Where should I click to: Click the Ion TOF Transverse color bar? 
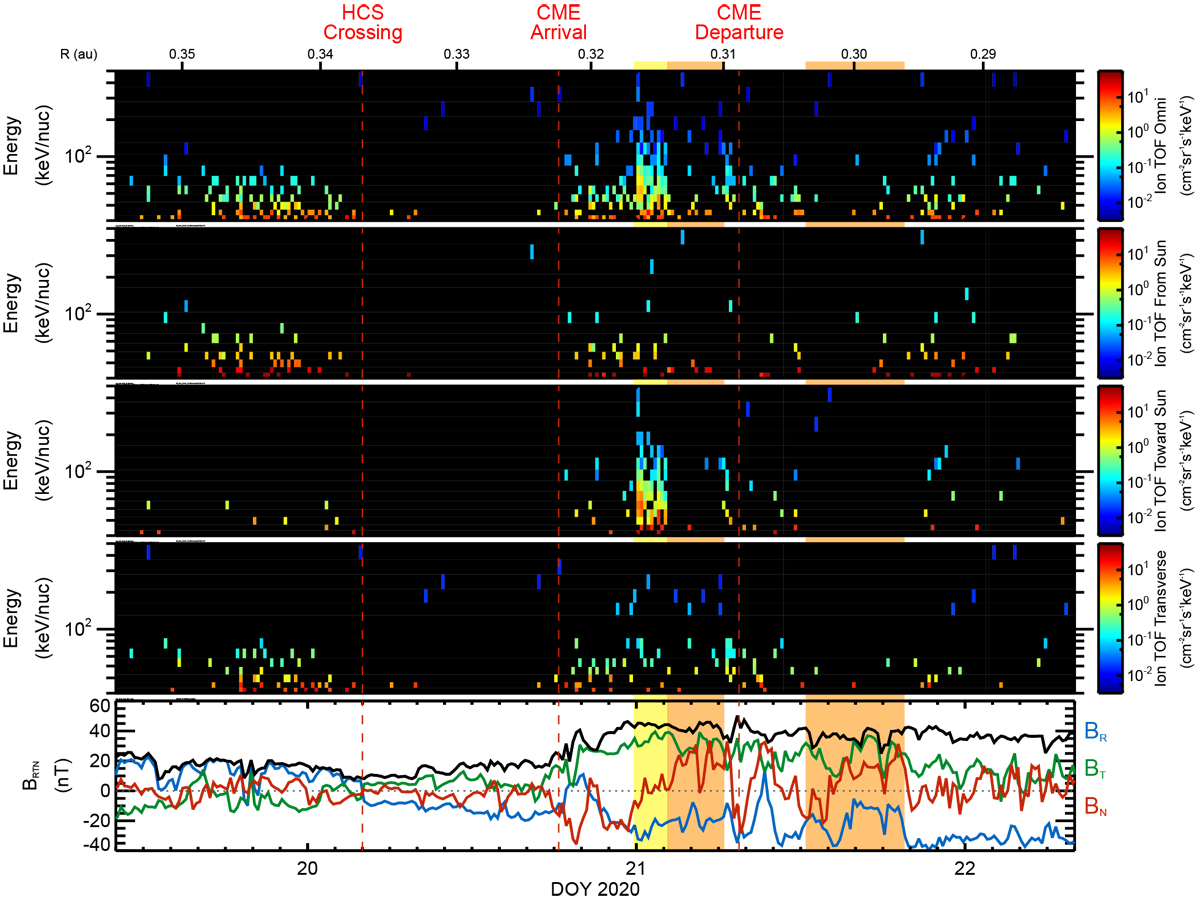(1111, 617)
